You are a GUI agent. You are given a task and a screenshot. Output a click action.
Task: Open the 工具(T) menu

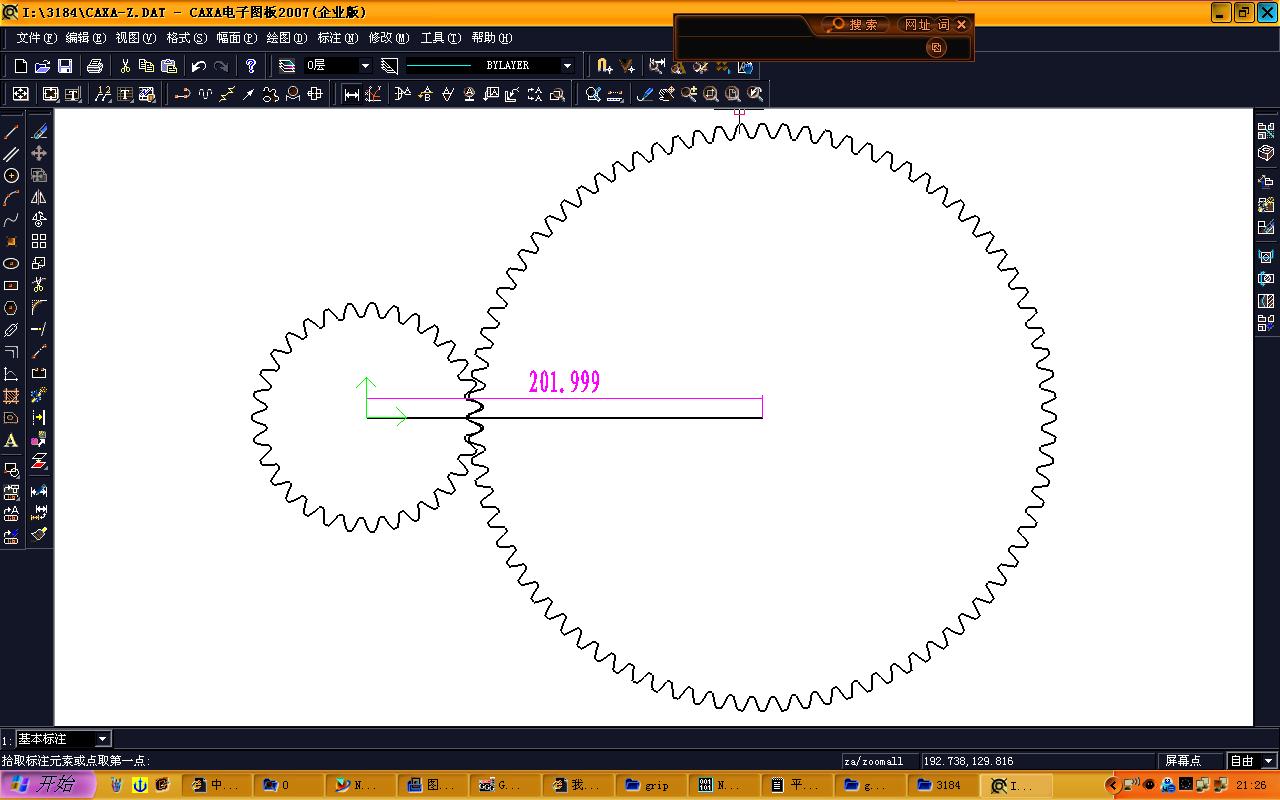(440, 38)
